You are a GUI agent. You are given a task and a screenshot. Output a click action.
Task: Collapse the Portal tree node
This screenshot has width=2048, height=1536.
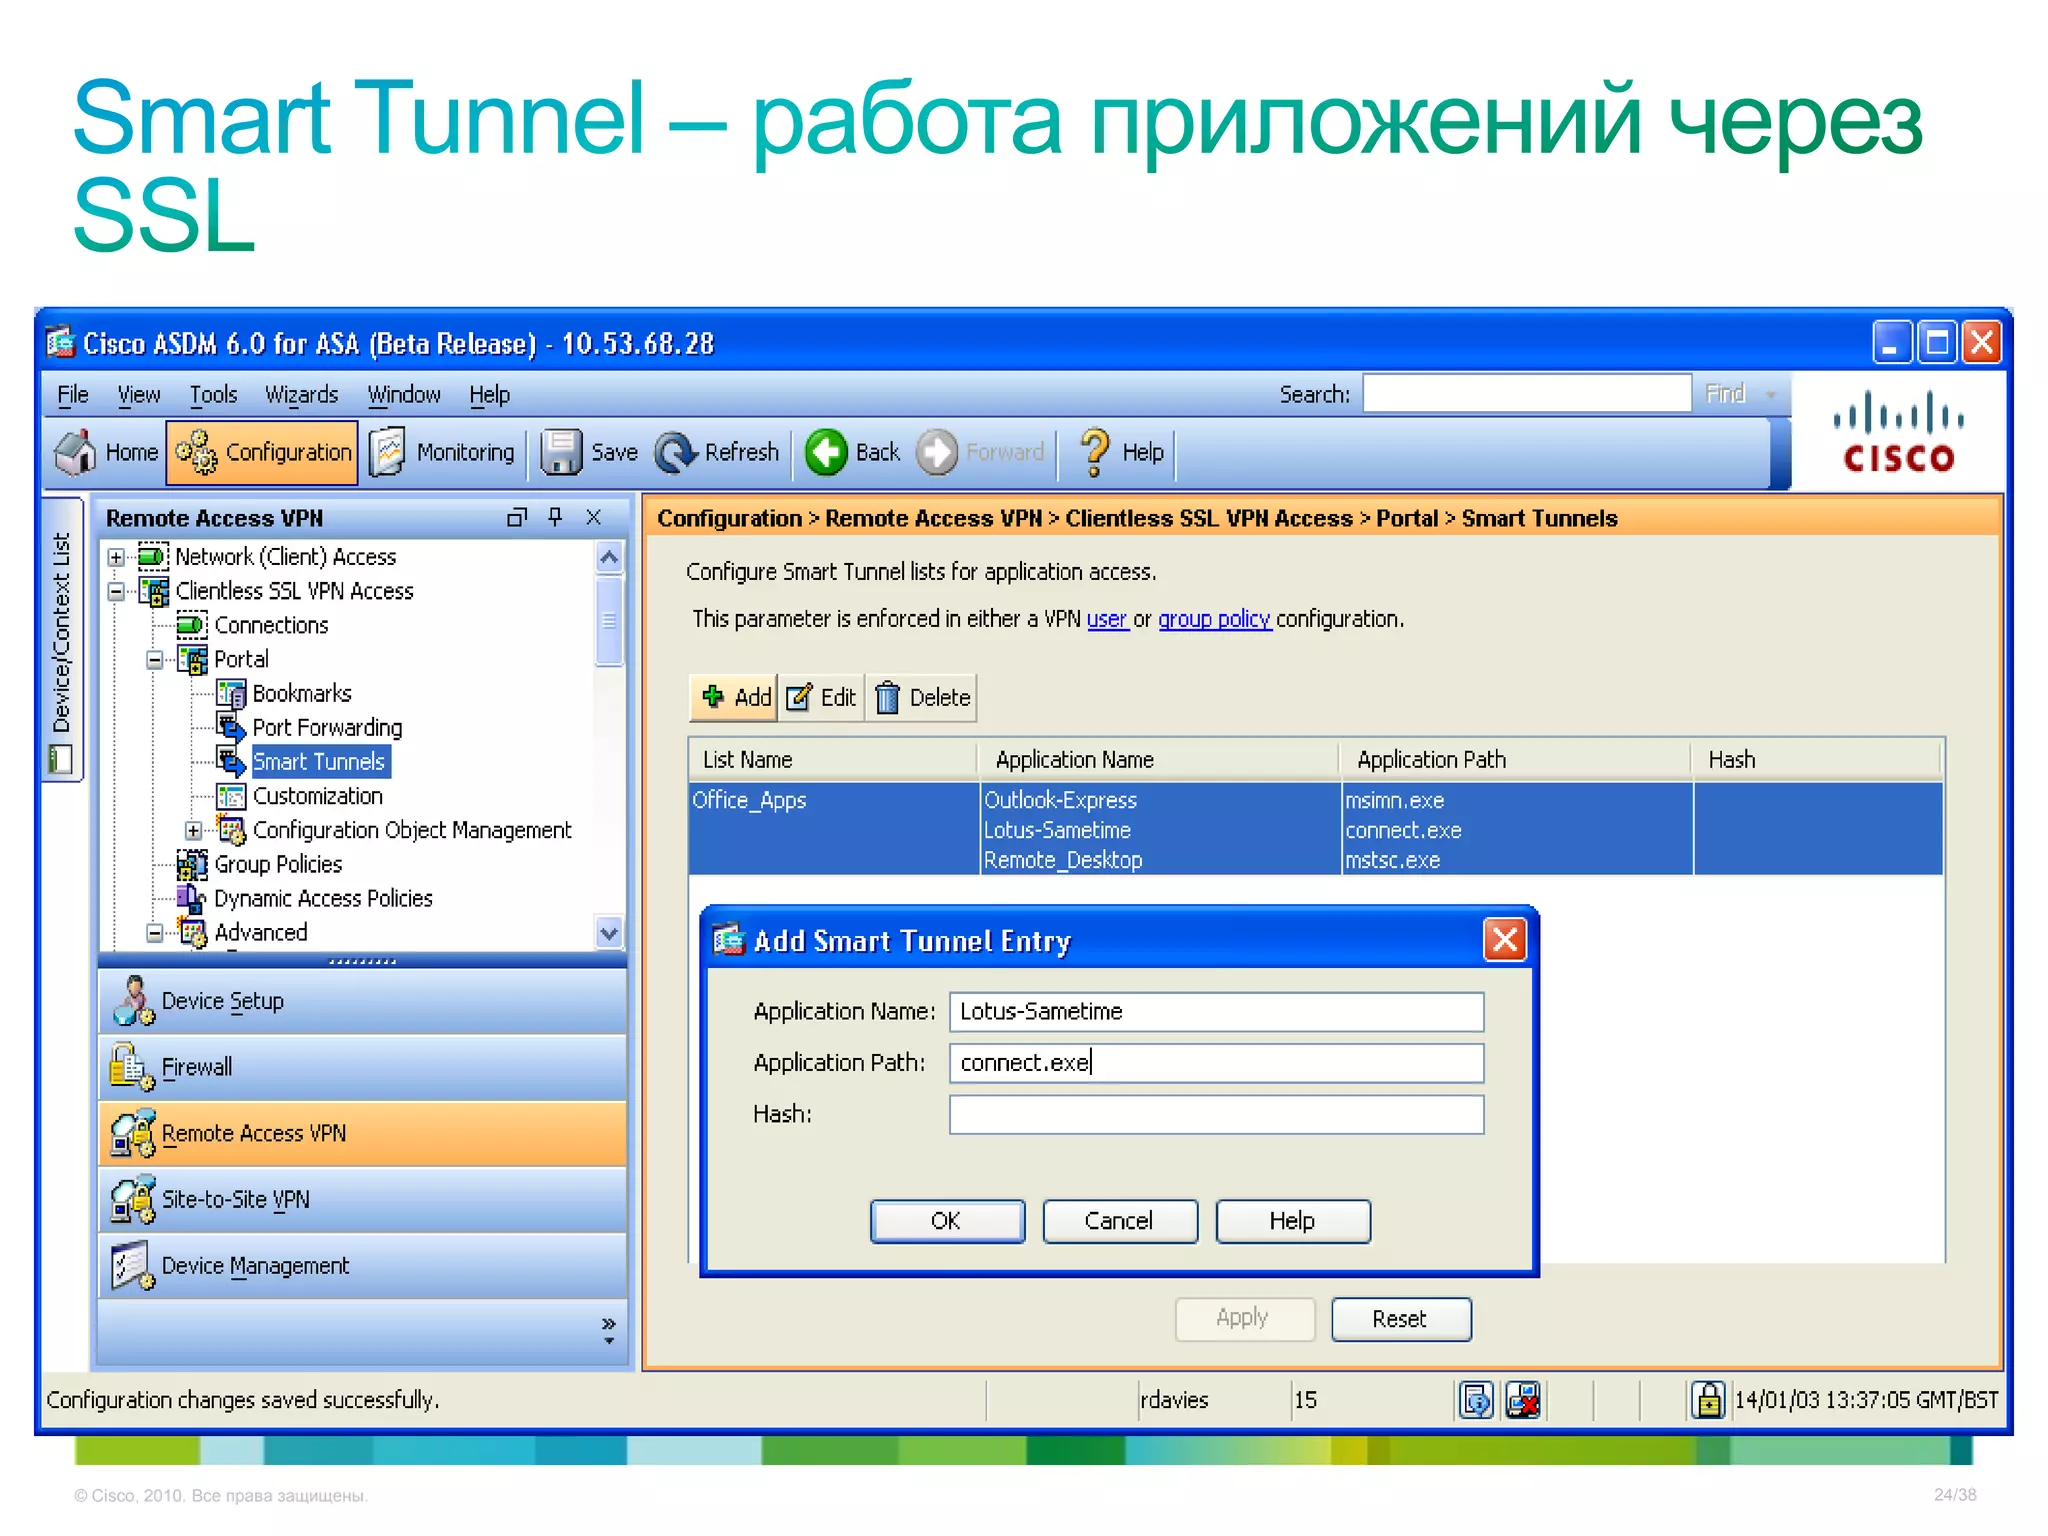[x=155, y=660]
